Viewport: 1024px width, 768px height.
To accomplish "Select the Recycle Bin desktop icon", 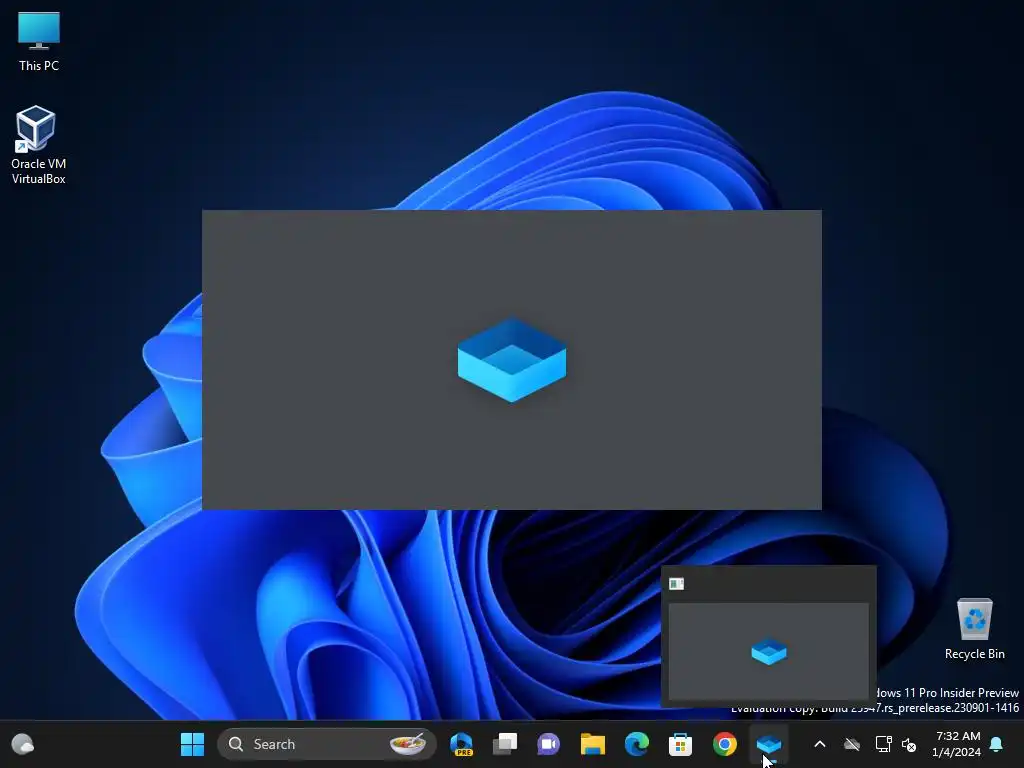I will [x=974, y=629].
